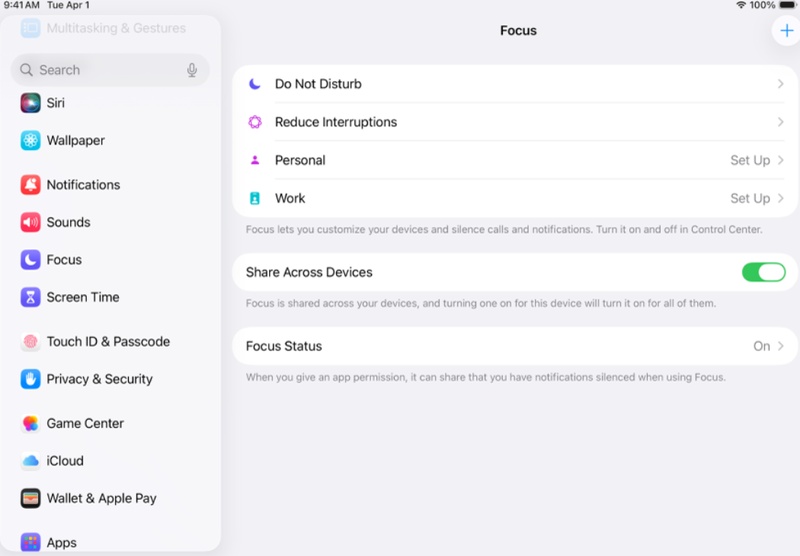Open the Do Not Disturb focus
Screen dimensions: 800x556
point(515,84)
